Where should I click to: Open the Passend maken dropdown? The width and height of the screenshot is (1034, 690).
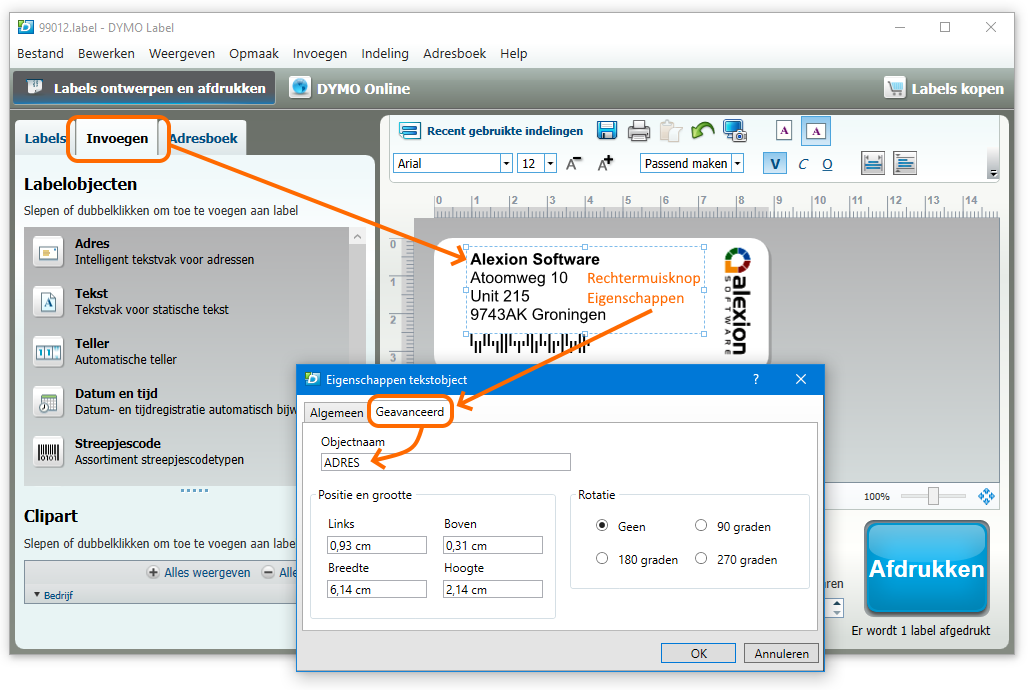(x=737, y=164)
